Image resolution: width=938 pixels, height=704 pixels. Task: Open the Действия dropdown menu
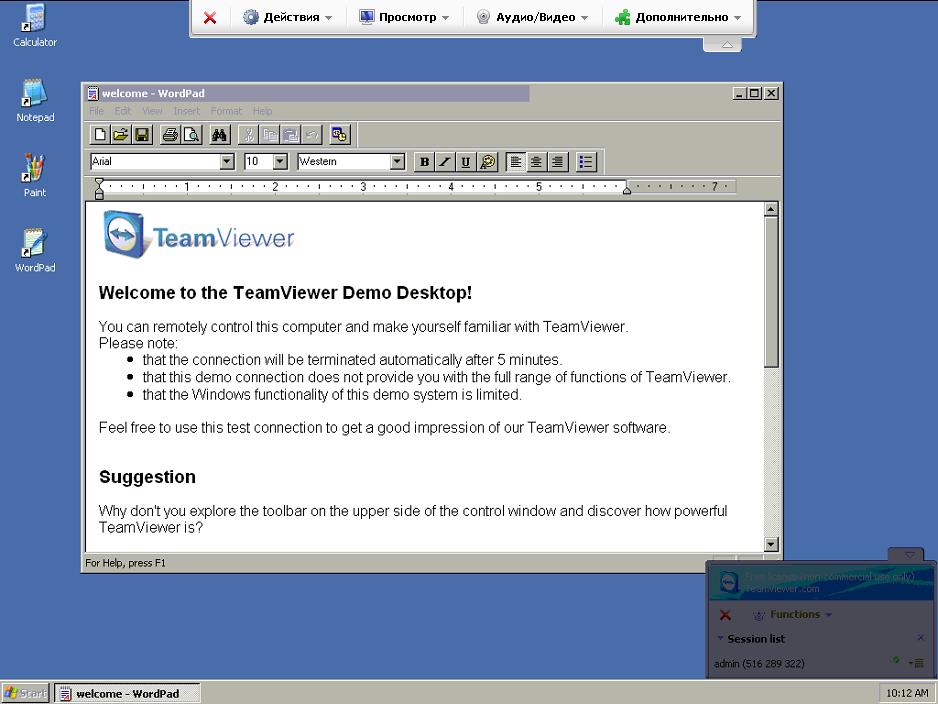288,17
